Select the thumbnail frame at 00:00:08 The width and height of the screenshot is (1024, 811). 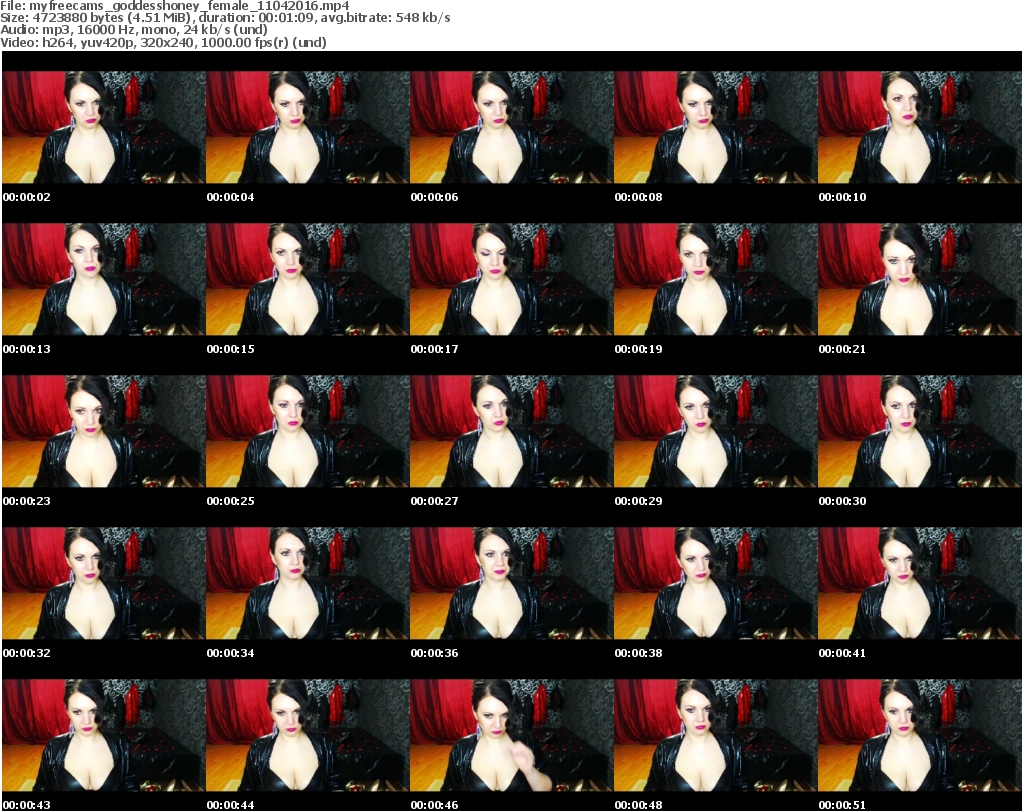tap(715, 127)
